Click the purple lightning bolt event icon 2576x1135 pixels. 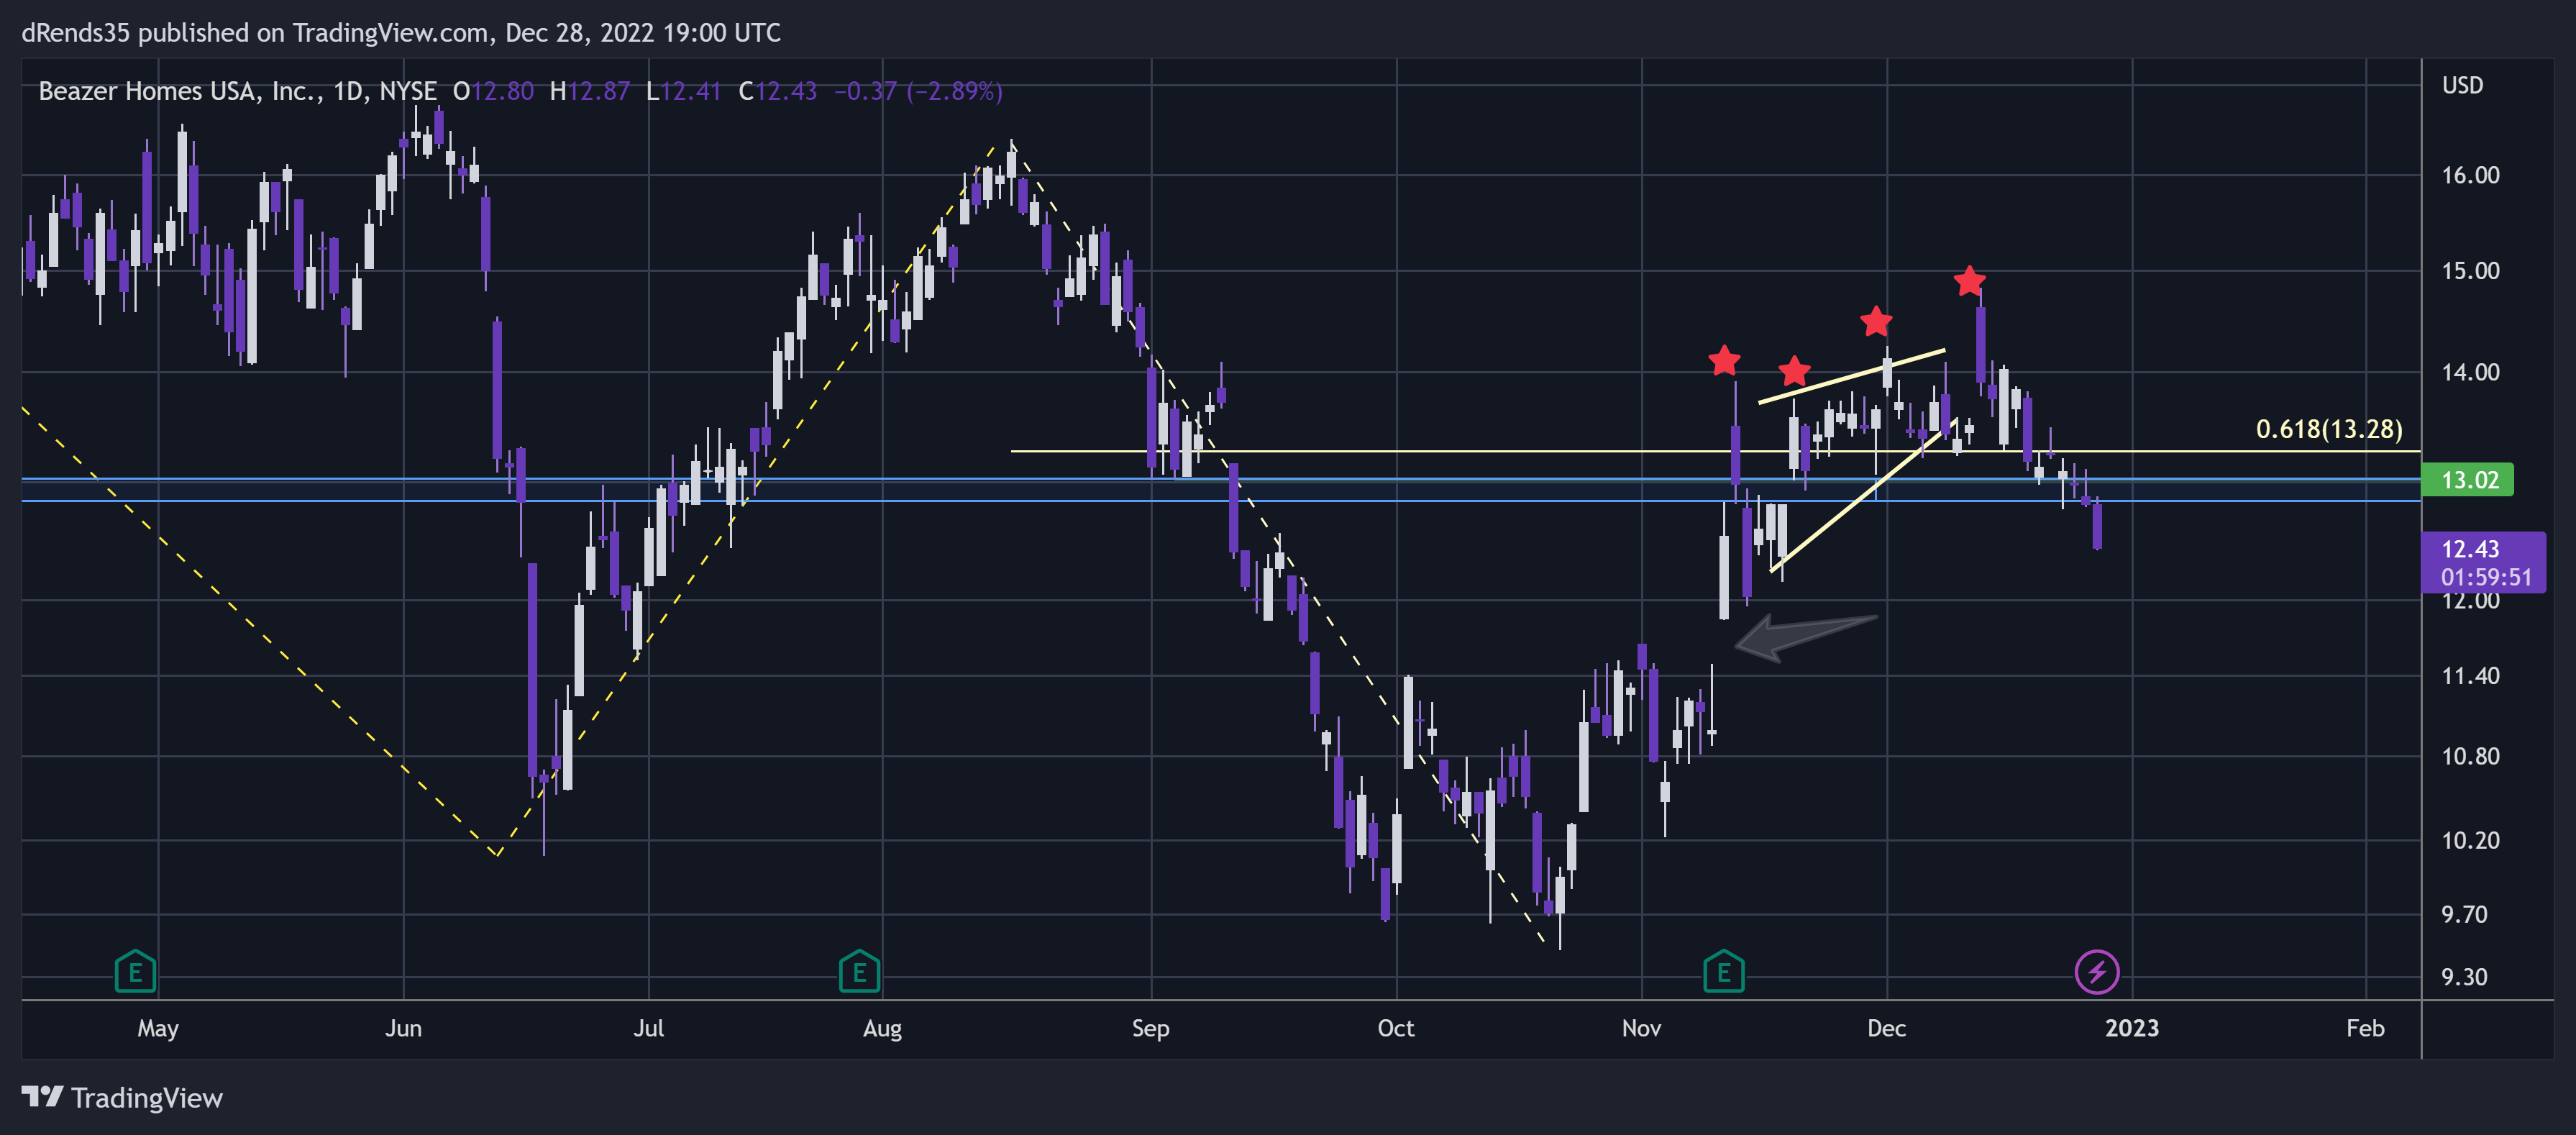coord(2097,971)
